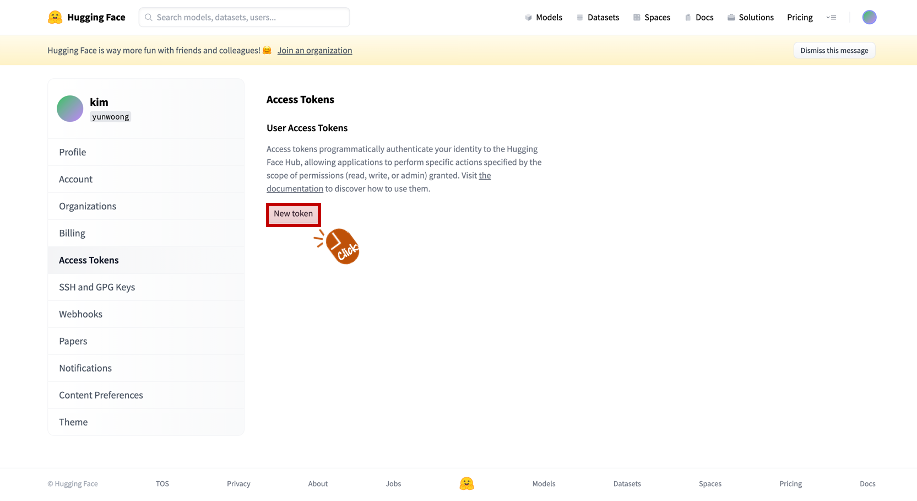The image size is (917, 501).
Task: Open the documentation link in description
Action: [295, 189]
